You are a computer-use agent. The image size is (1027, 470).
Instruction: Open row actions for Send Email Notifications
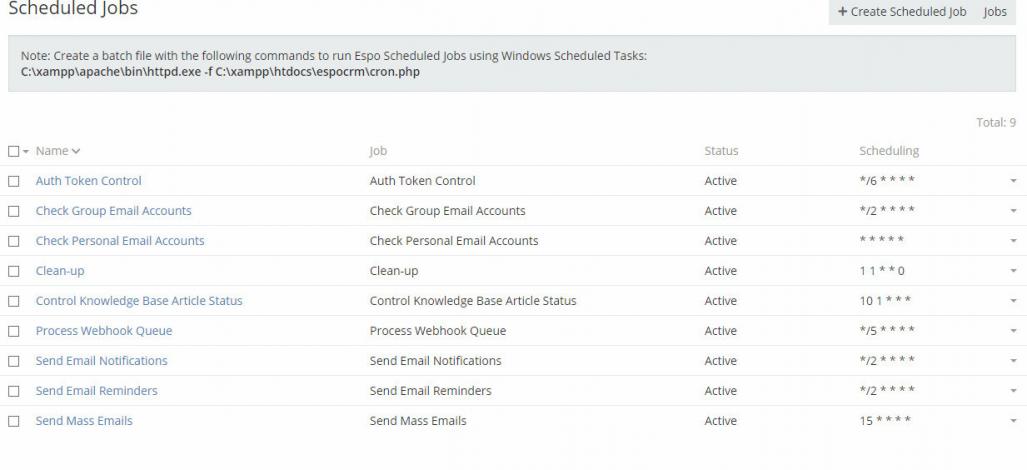[x=1013, y=361]
